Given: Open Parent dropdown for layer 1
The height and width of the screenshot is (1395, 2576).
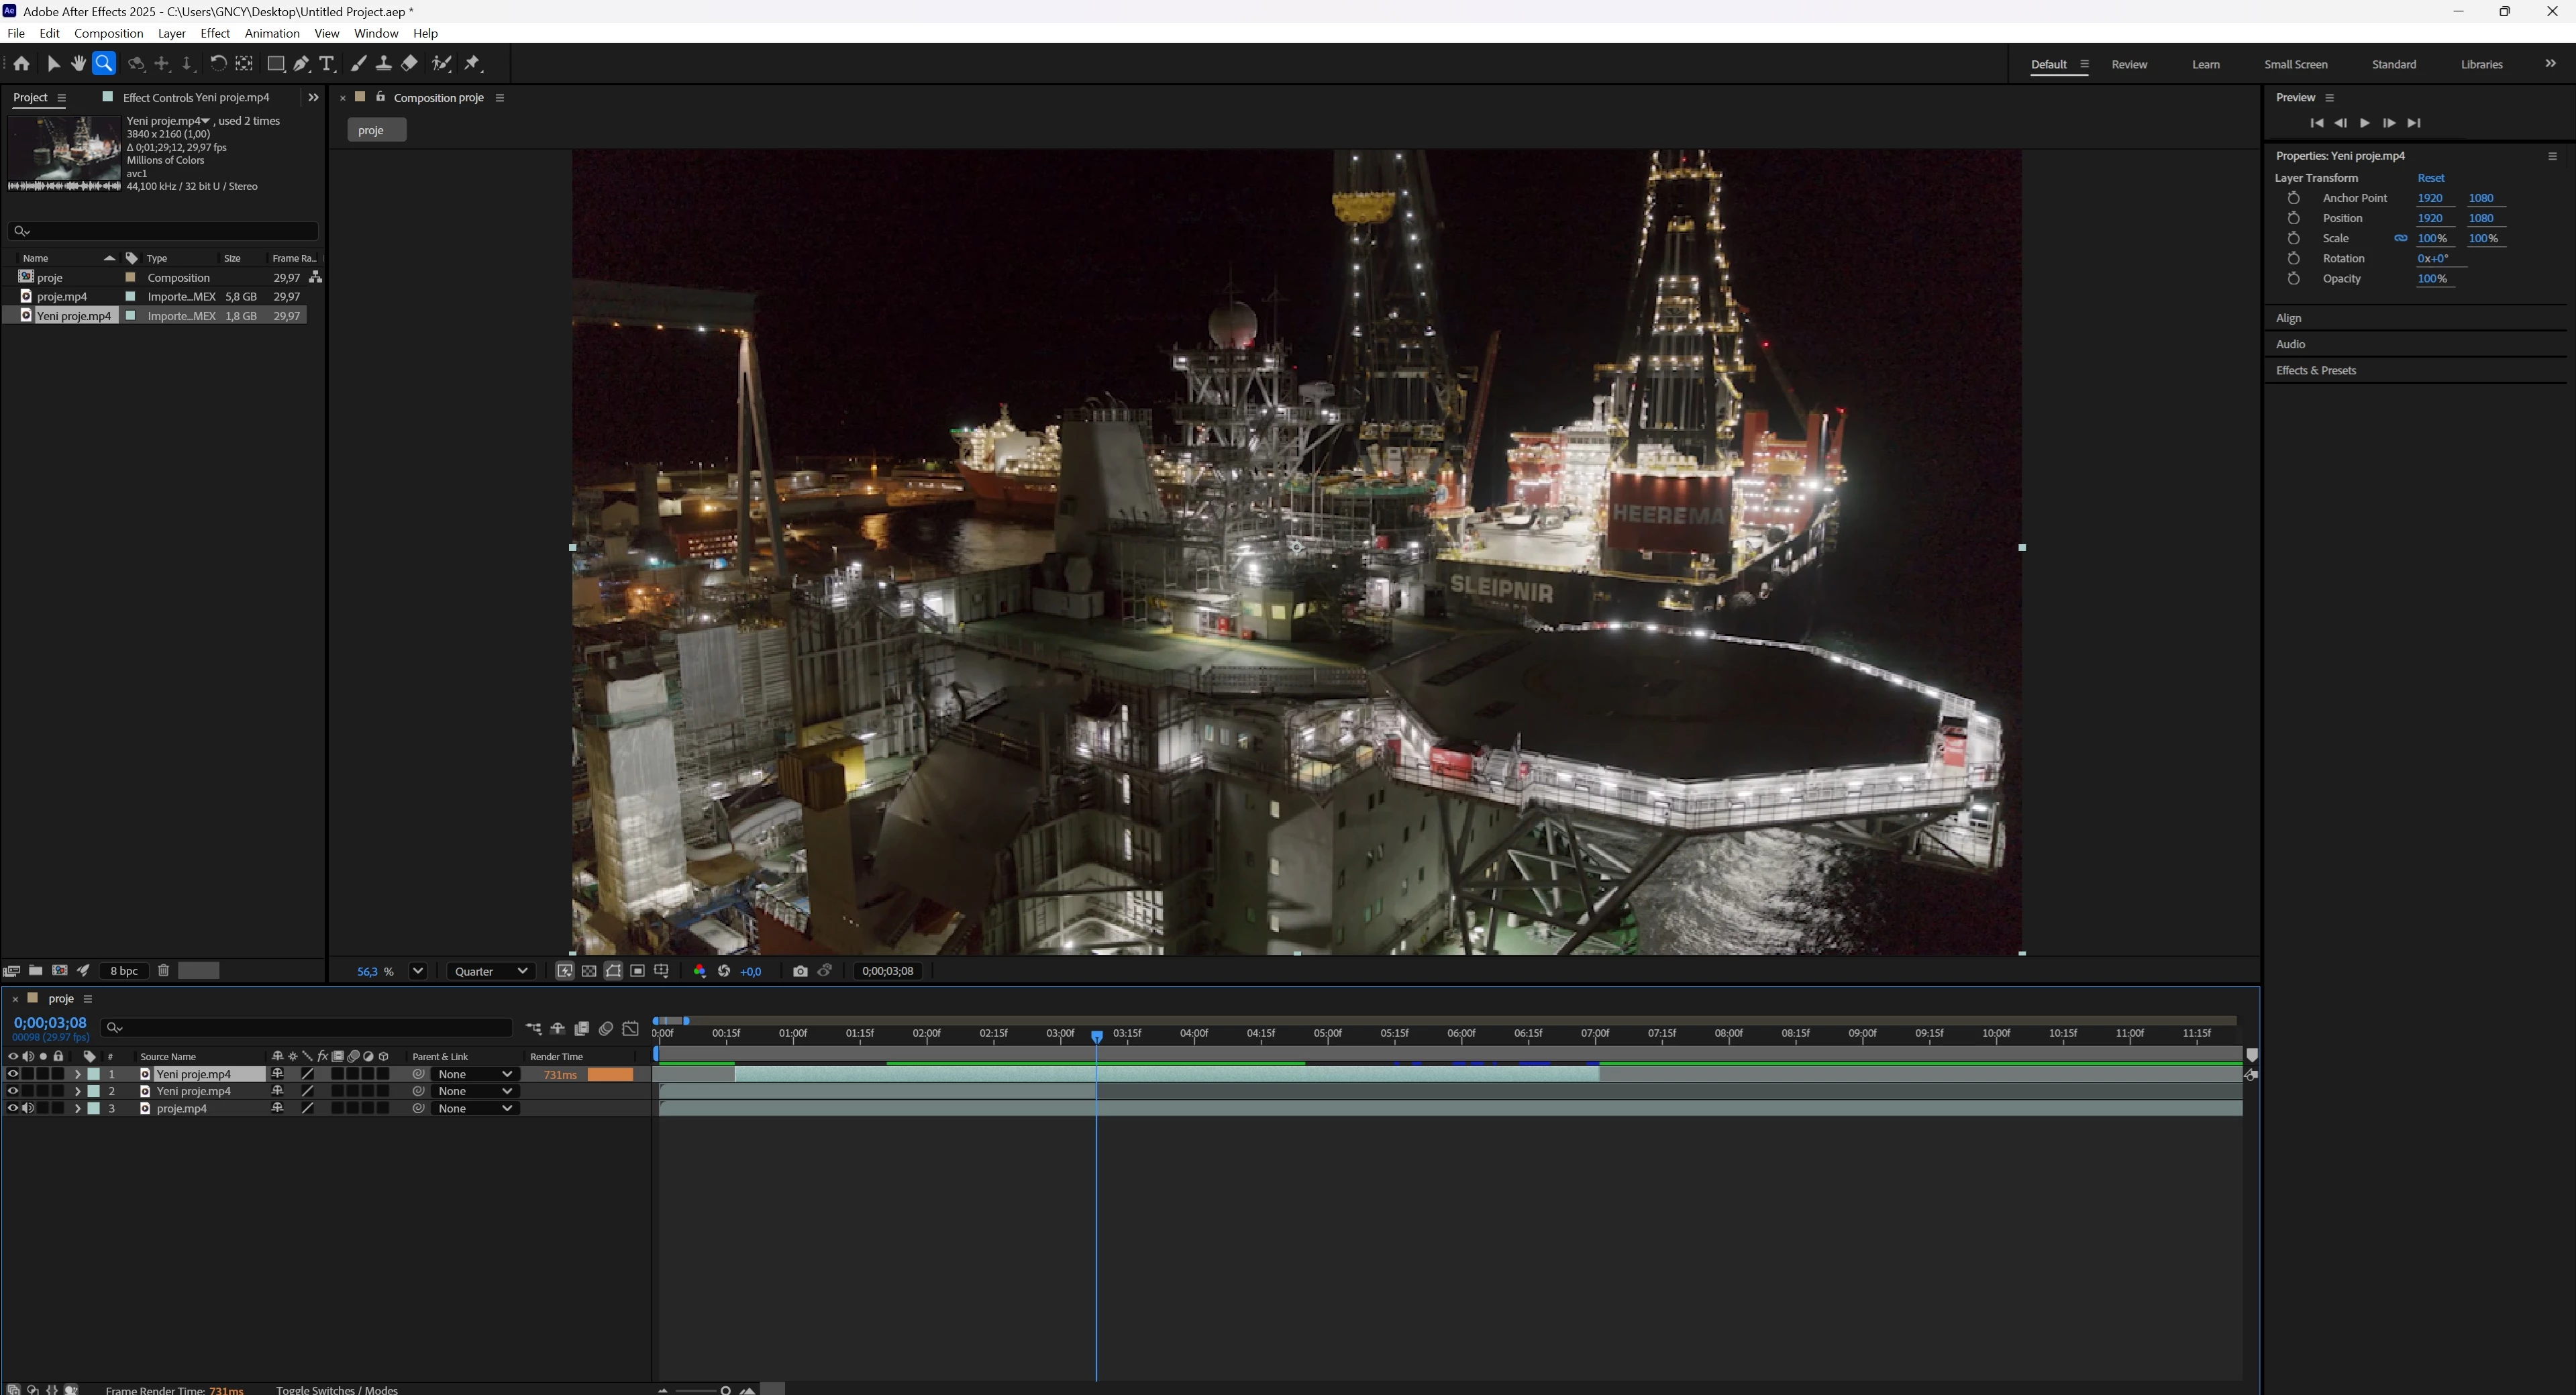Looking at the screenshot, I should 475,1074.
